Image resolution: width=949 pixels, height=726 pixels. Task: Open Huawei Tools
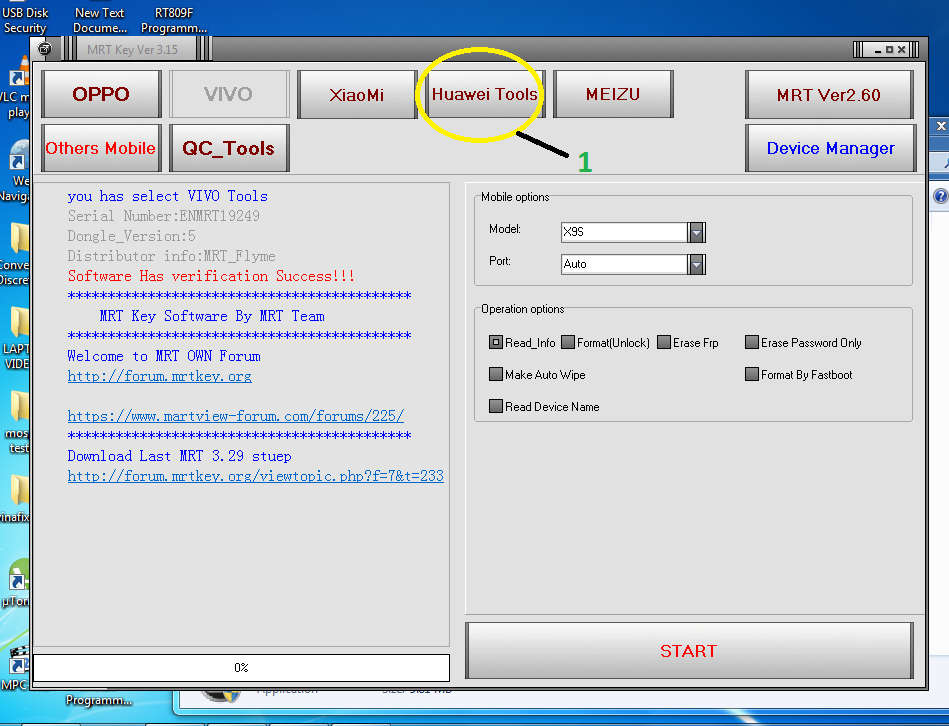click(x=484, y=94)
